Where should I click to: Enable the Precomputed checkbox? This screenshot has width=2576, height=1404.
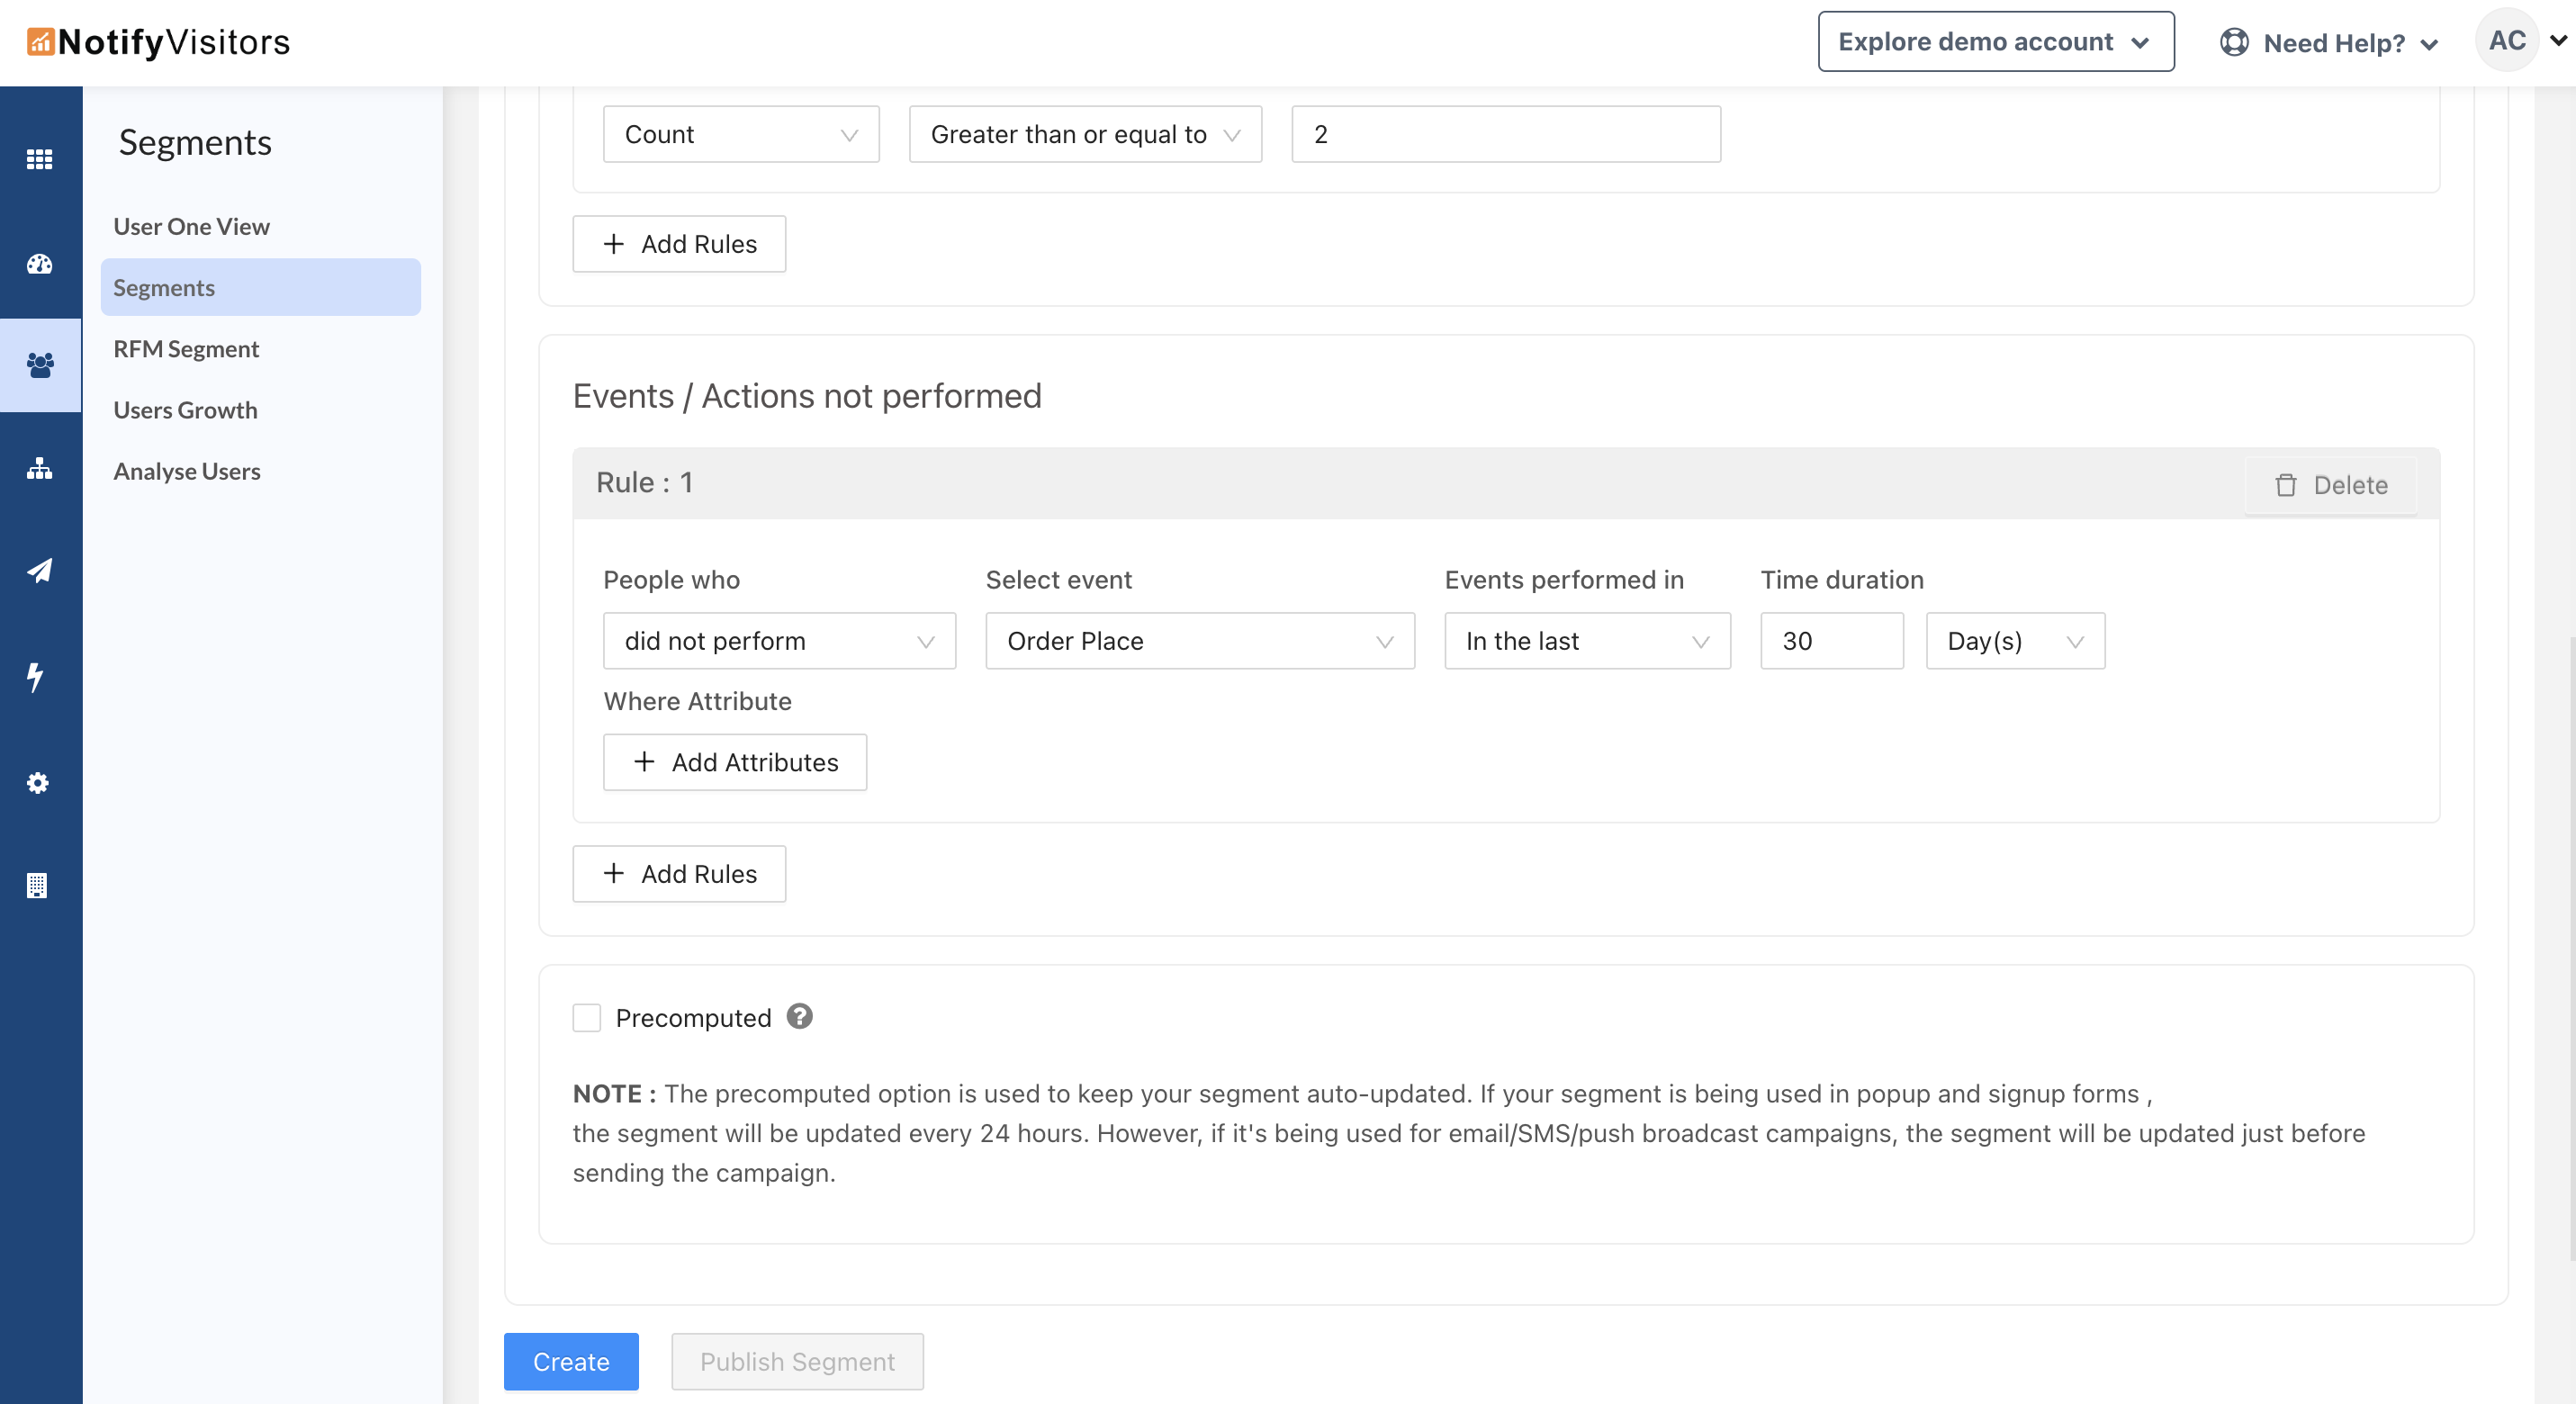[x=587, y=1017]
